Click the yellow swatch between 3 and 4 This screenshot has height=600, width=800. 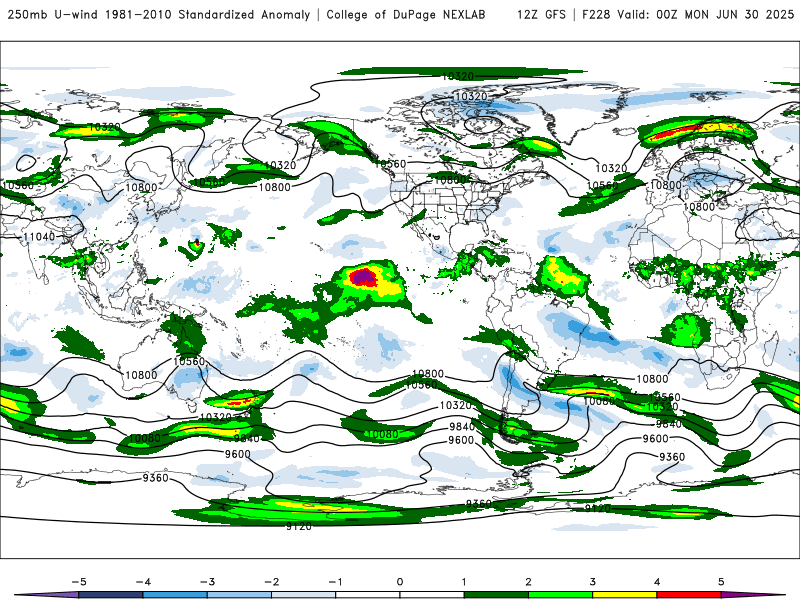click(624, 595)
